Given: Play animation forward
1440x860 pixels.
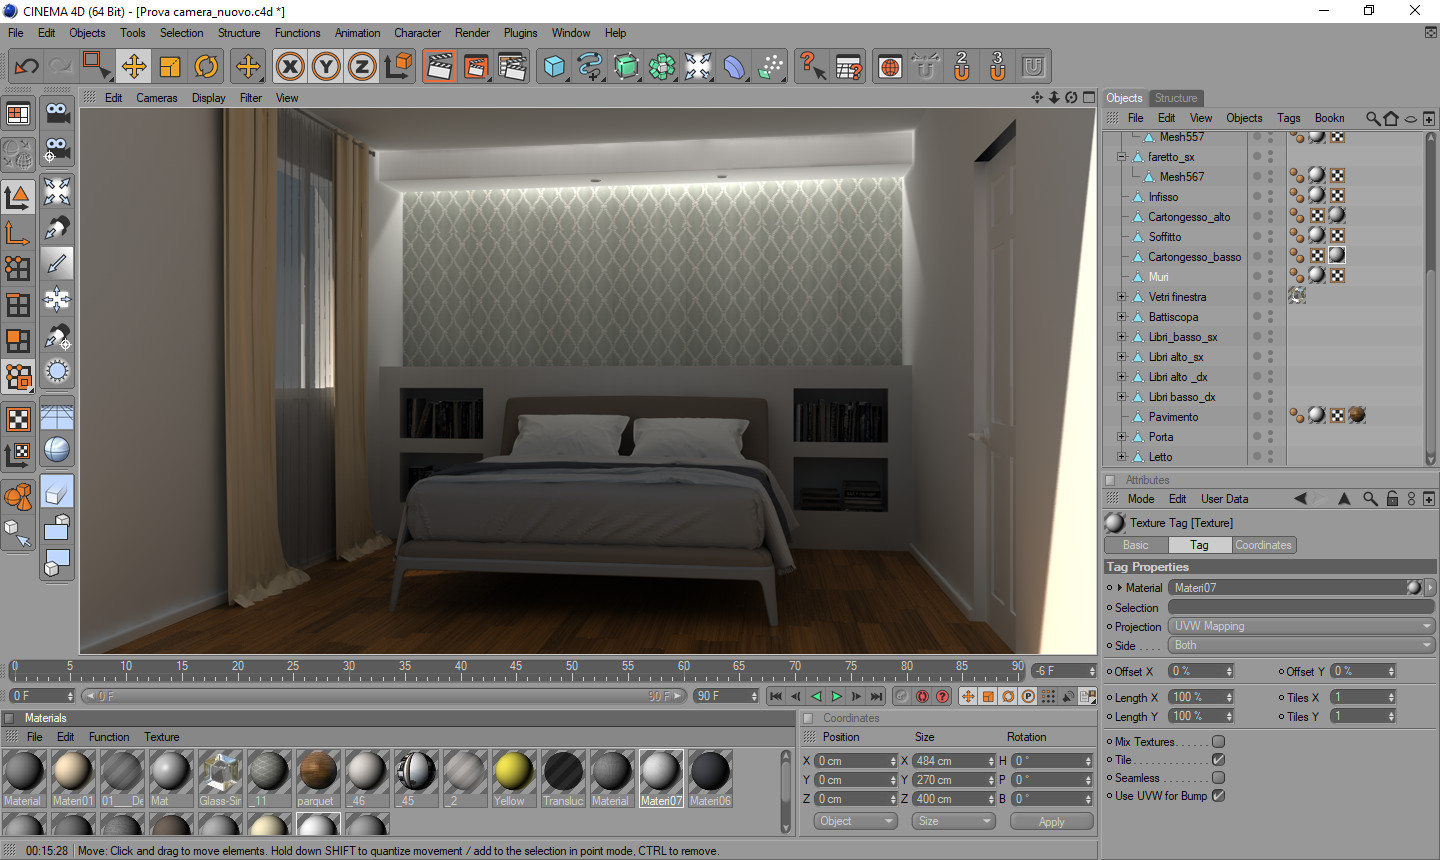Looking at the screenshot, I should [x=836, y=696].
